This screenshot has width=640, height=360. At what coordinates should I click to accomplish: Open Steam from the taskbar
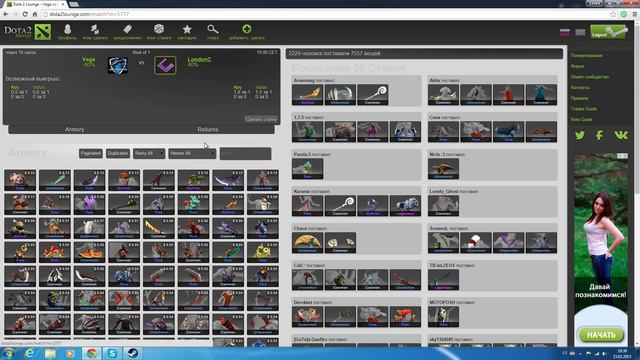coord(132,353)
